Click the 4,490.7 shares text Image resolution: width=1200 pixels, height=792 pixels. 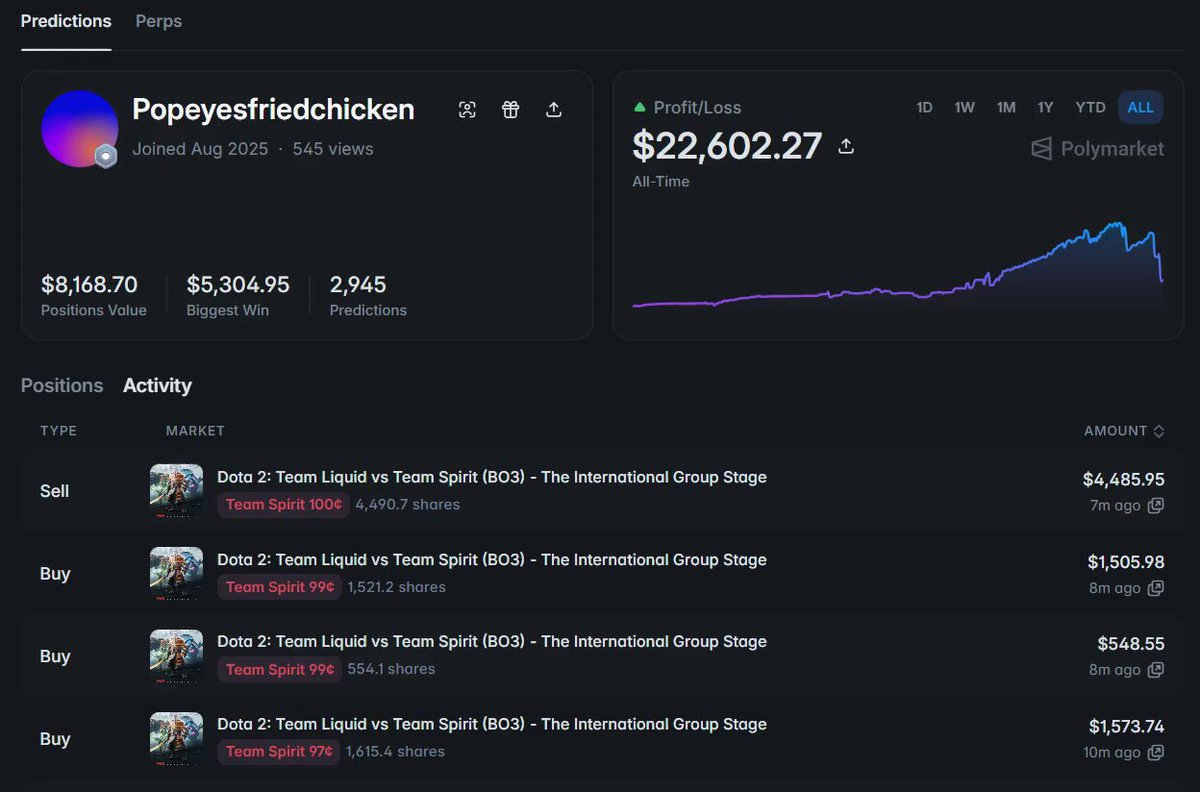[408, 504]
